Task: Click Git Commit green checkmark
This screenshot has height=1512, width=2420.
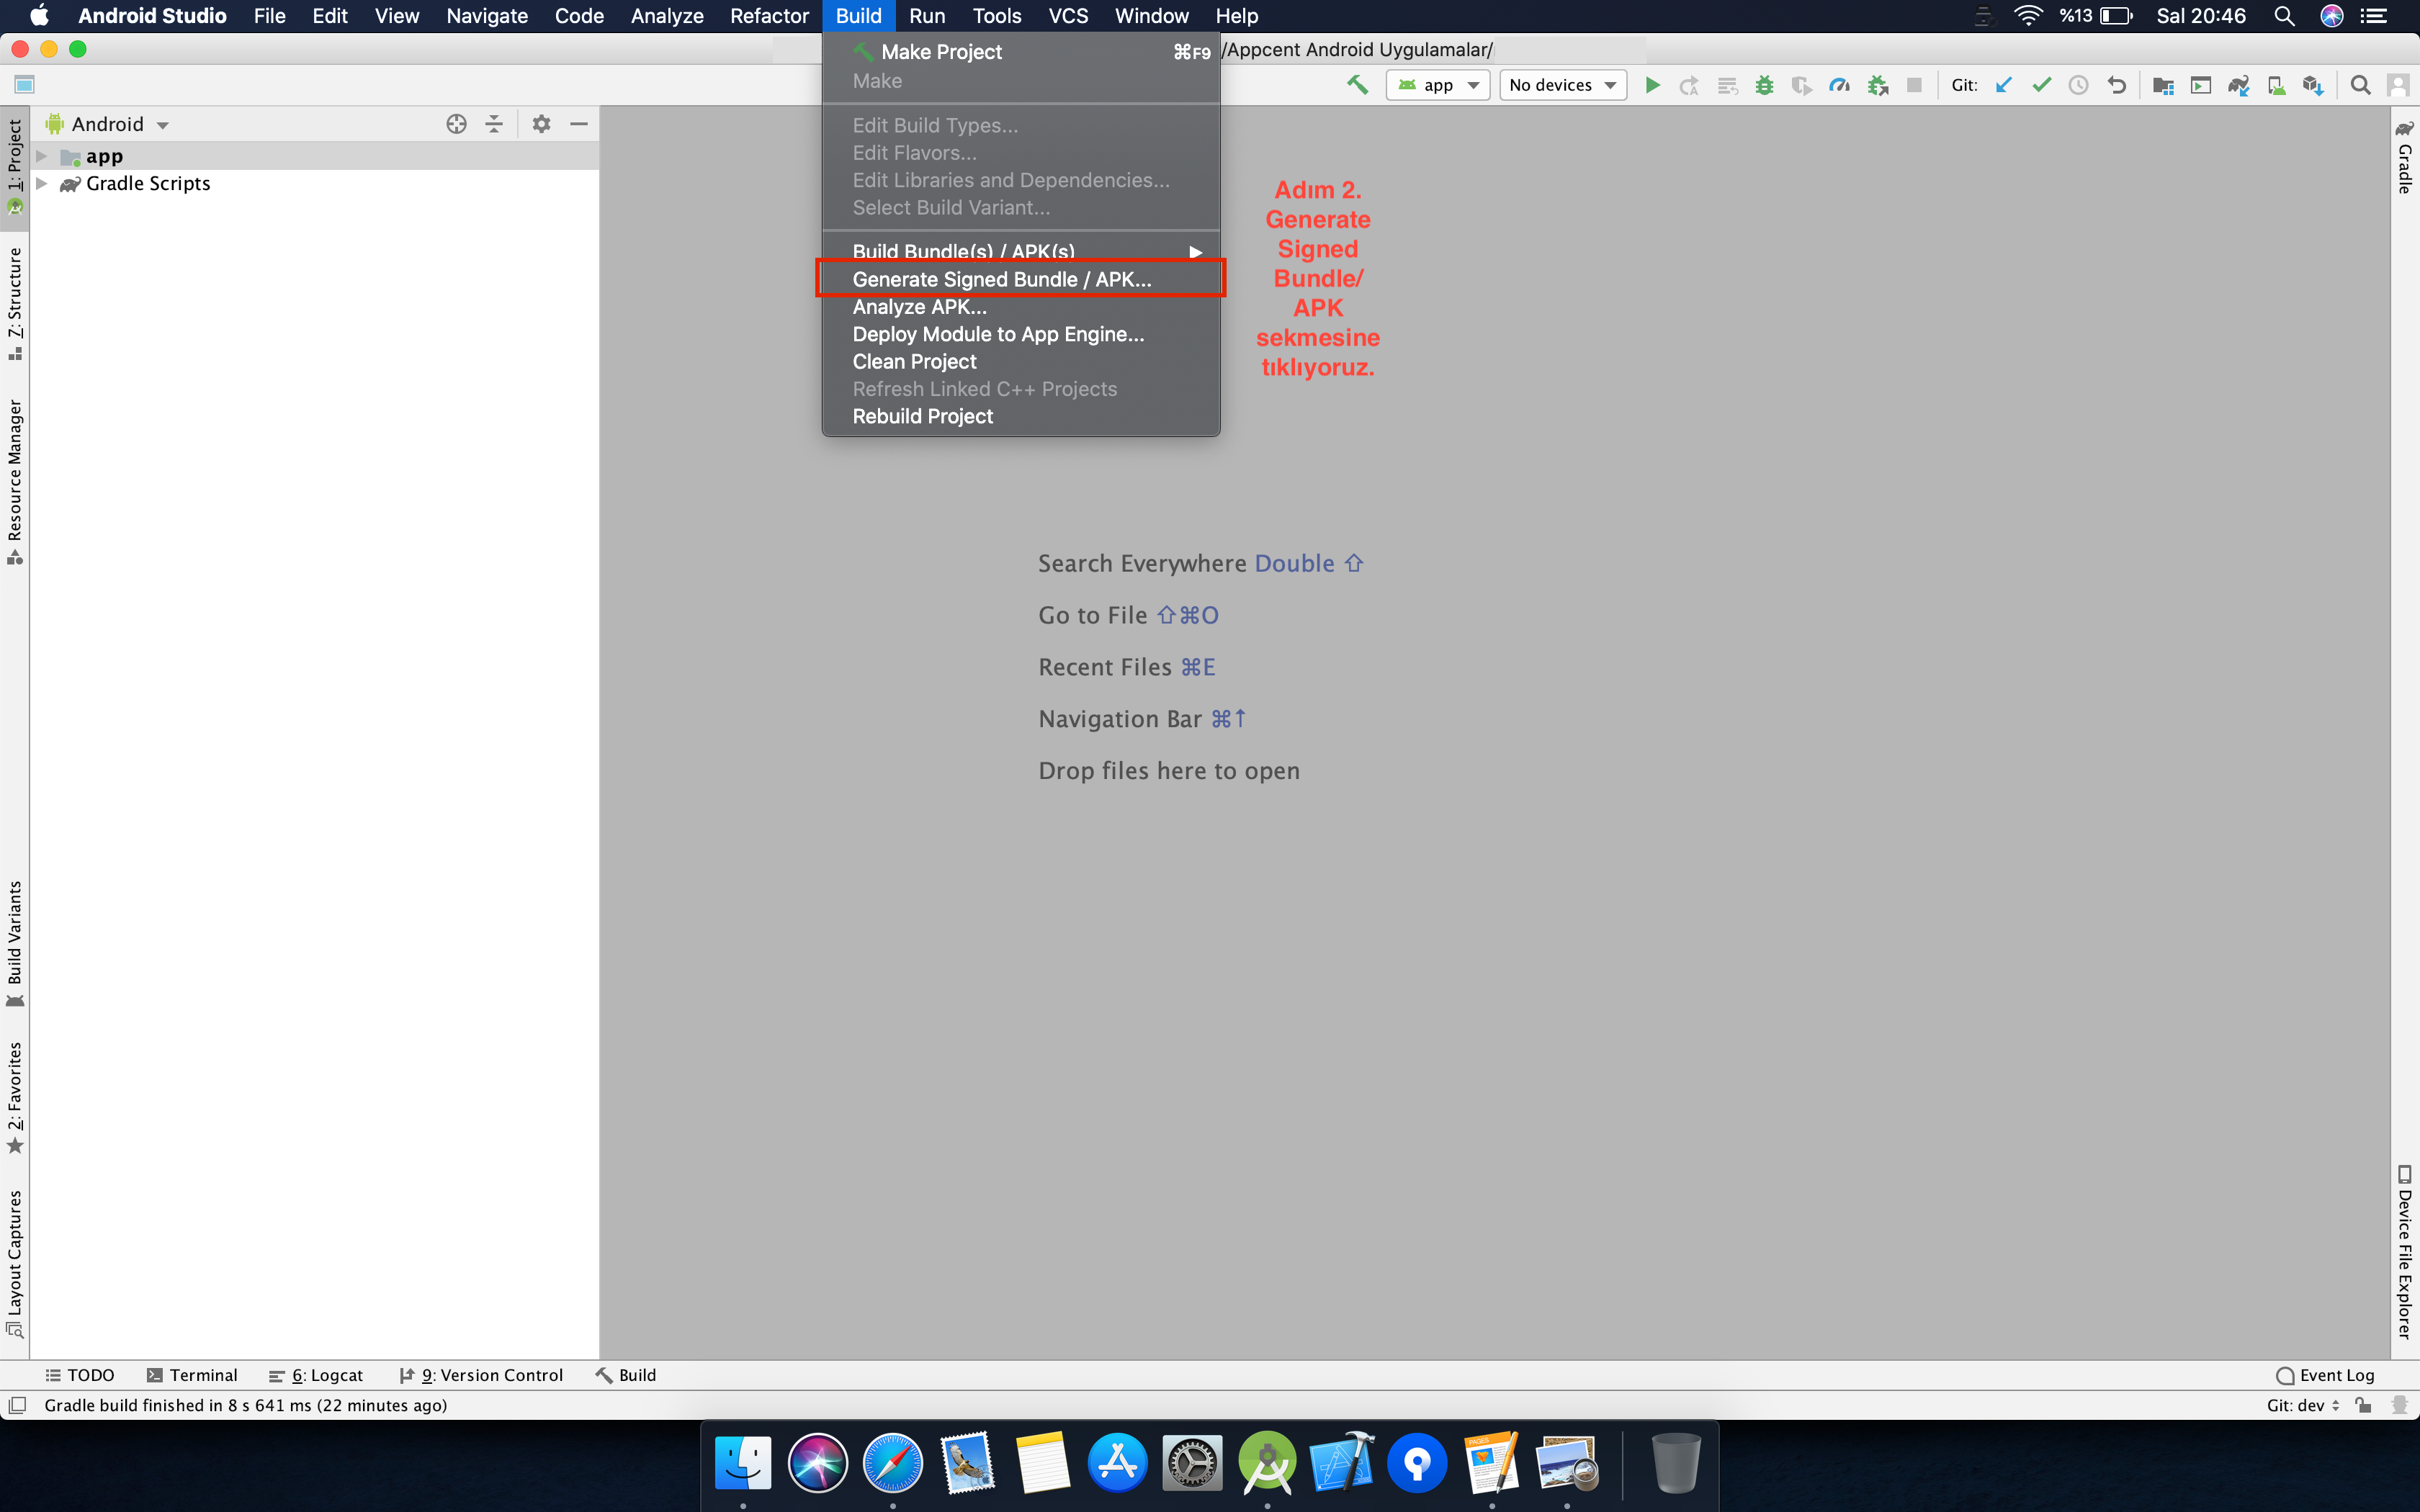Action: coord(2041,85)
